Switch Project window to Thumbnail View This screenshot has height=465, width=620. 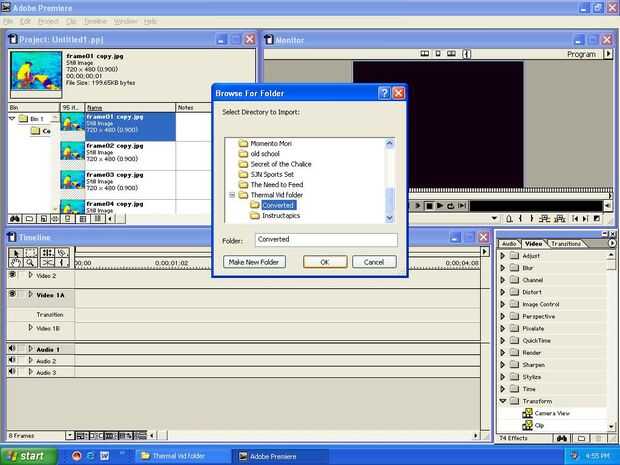(83, 219)
